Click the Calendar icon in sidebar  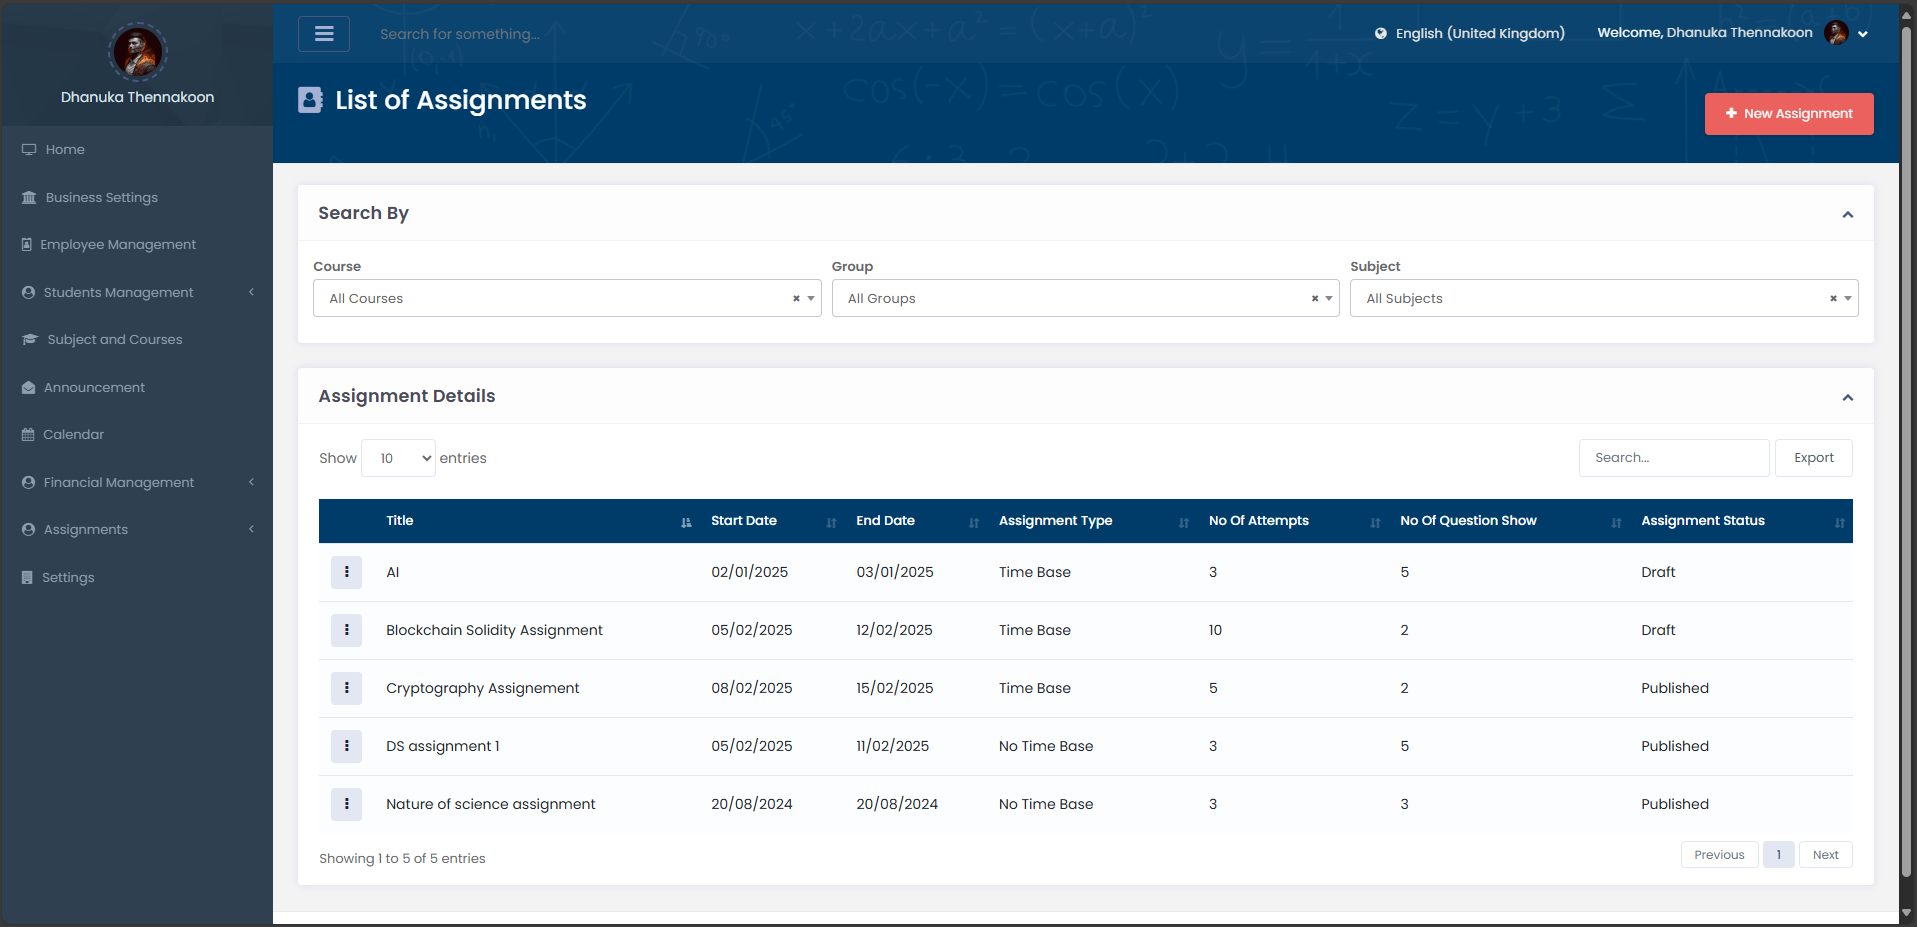point(28,435)
